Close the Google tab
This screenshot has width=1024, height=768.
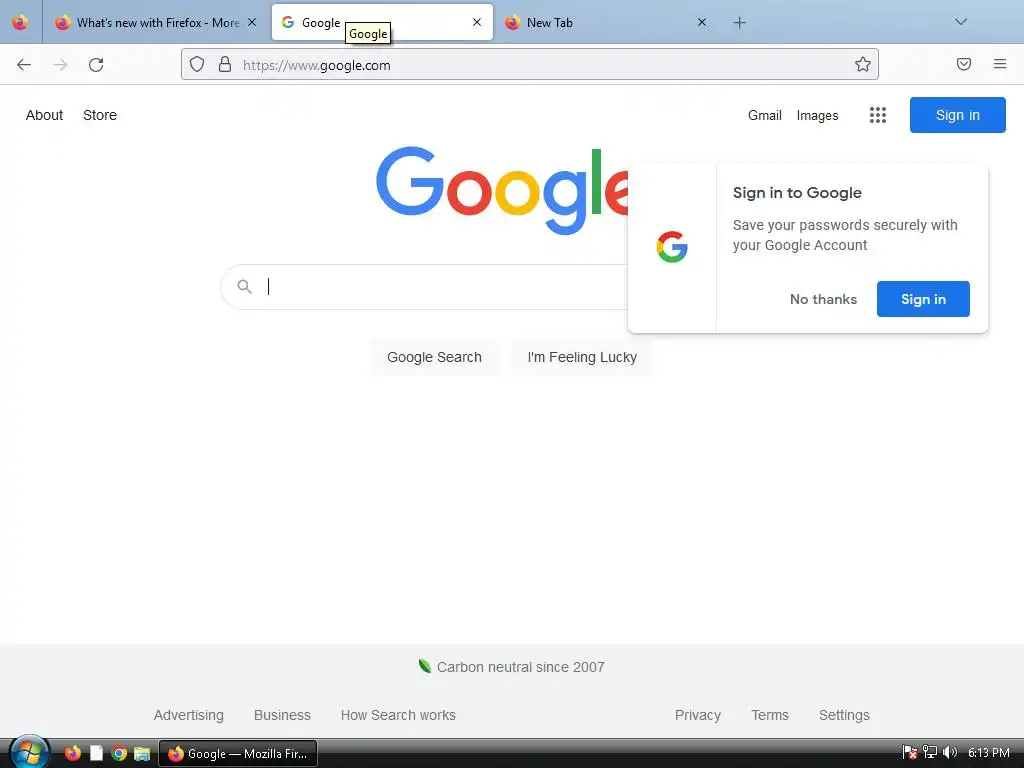point(477,22)
